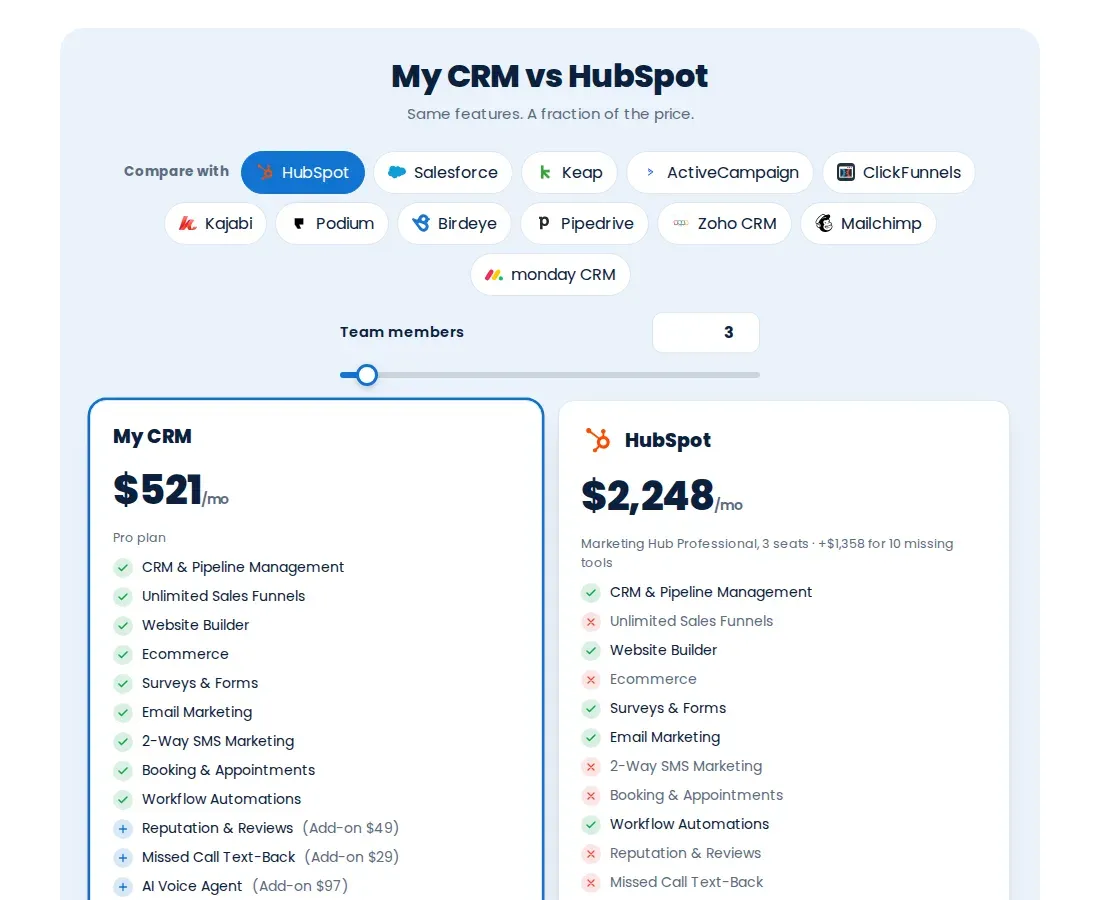Click the red X beside HubSpot Booking & Appointments
This screenshot has width=1100, height=900.
point(591,795)
